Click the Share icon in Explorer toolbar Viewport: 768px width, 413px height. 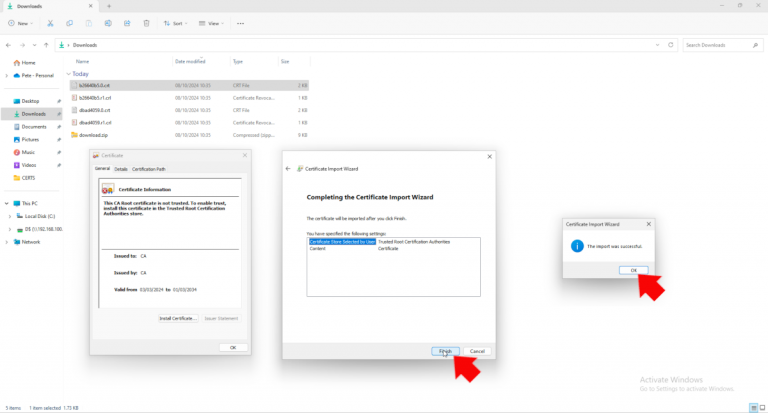pos(127,22)
